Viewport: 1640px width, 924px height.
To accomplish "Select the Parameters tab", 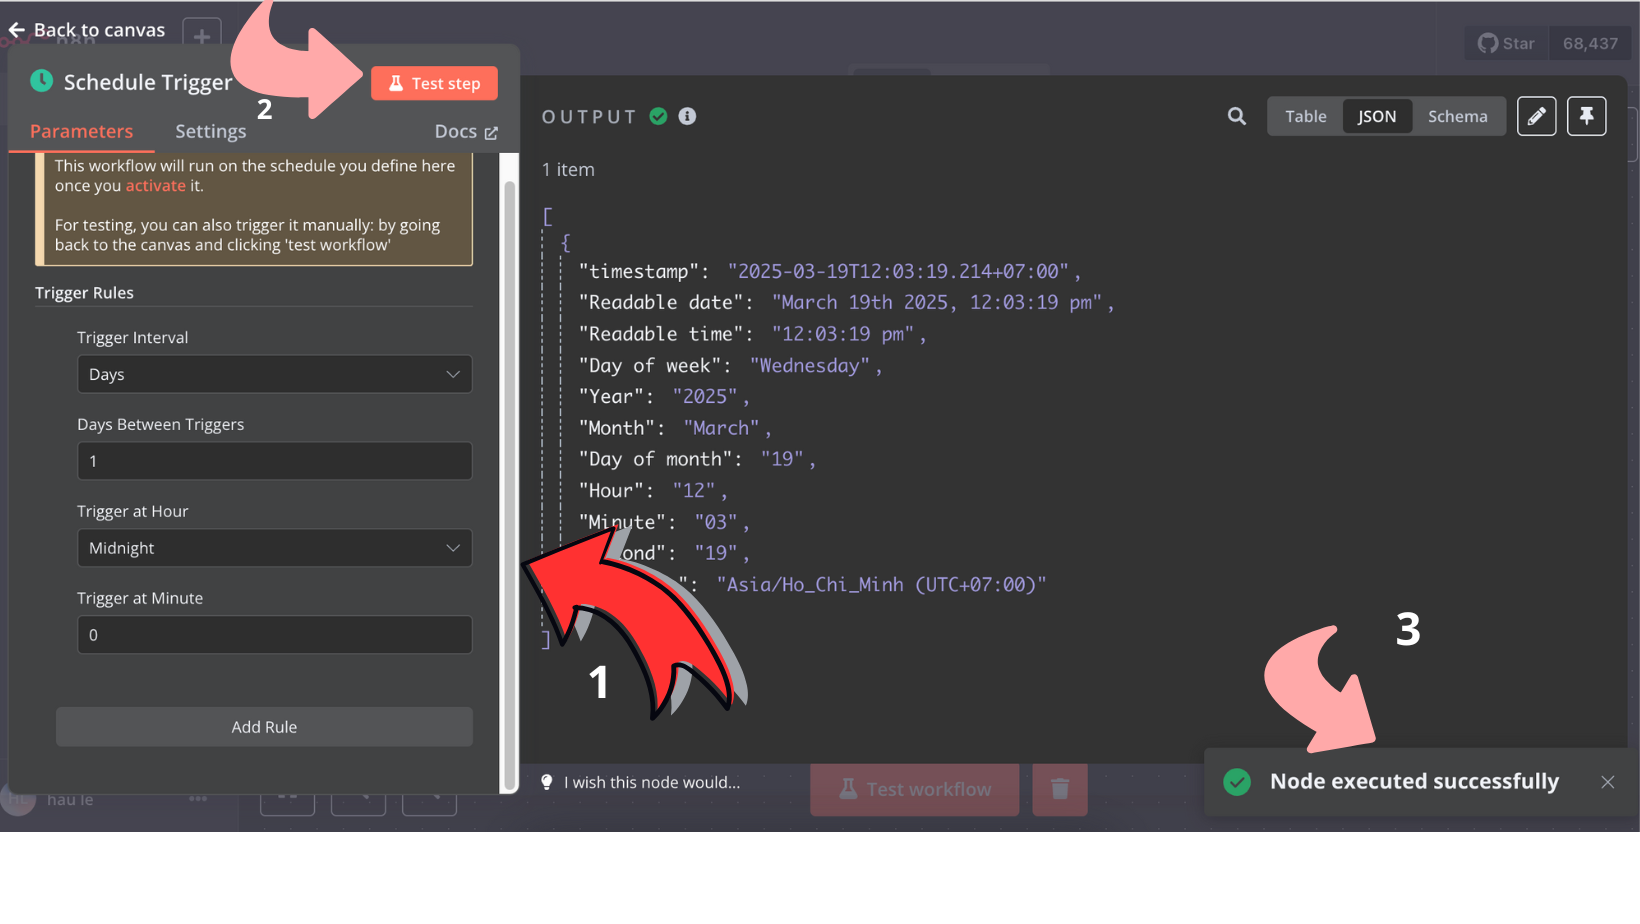I will pyautogui.click(x=81, y=131).
